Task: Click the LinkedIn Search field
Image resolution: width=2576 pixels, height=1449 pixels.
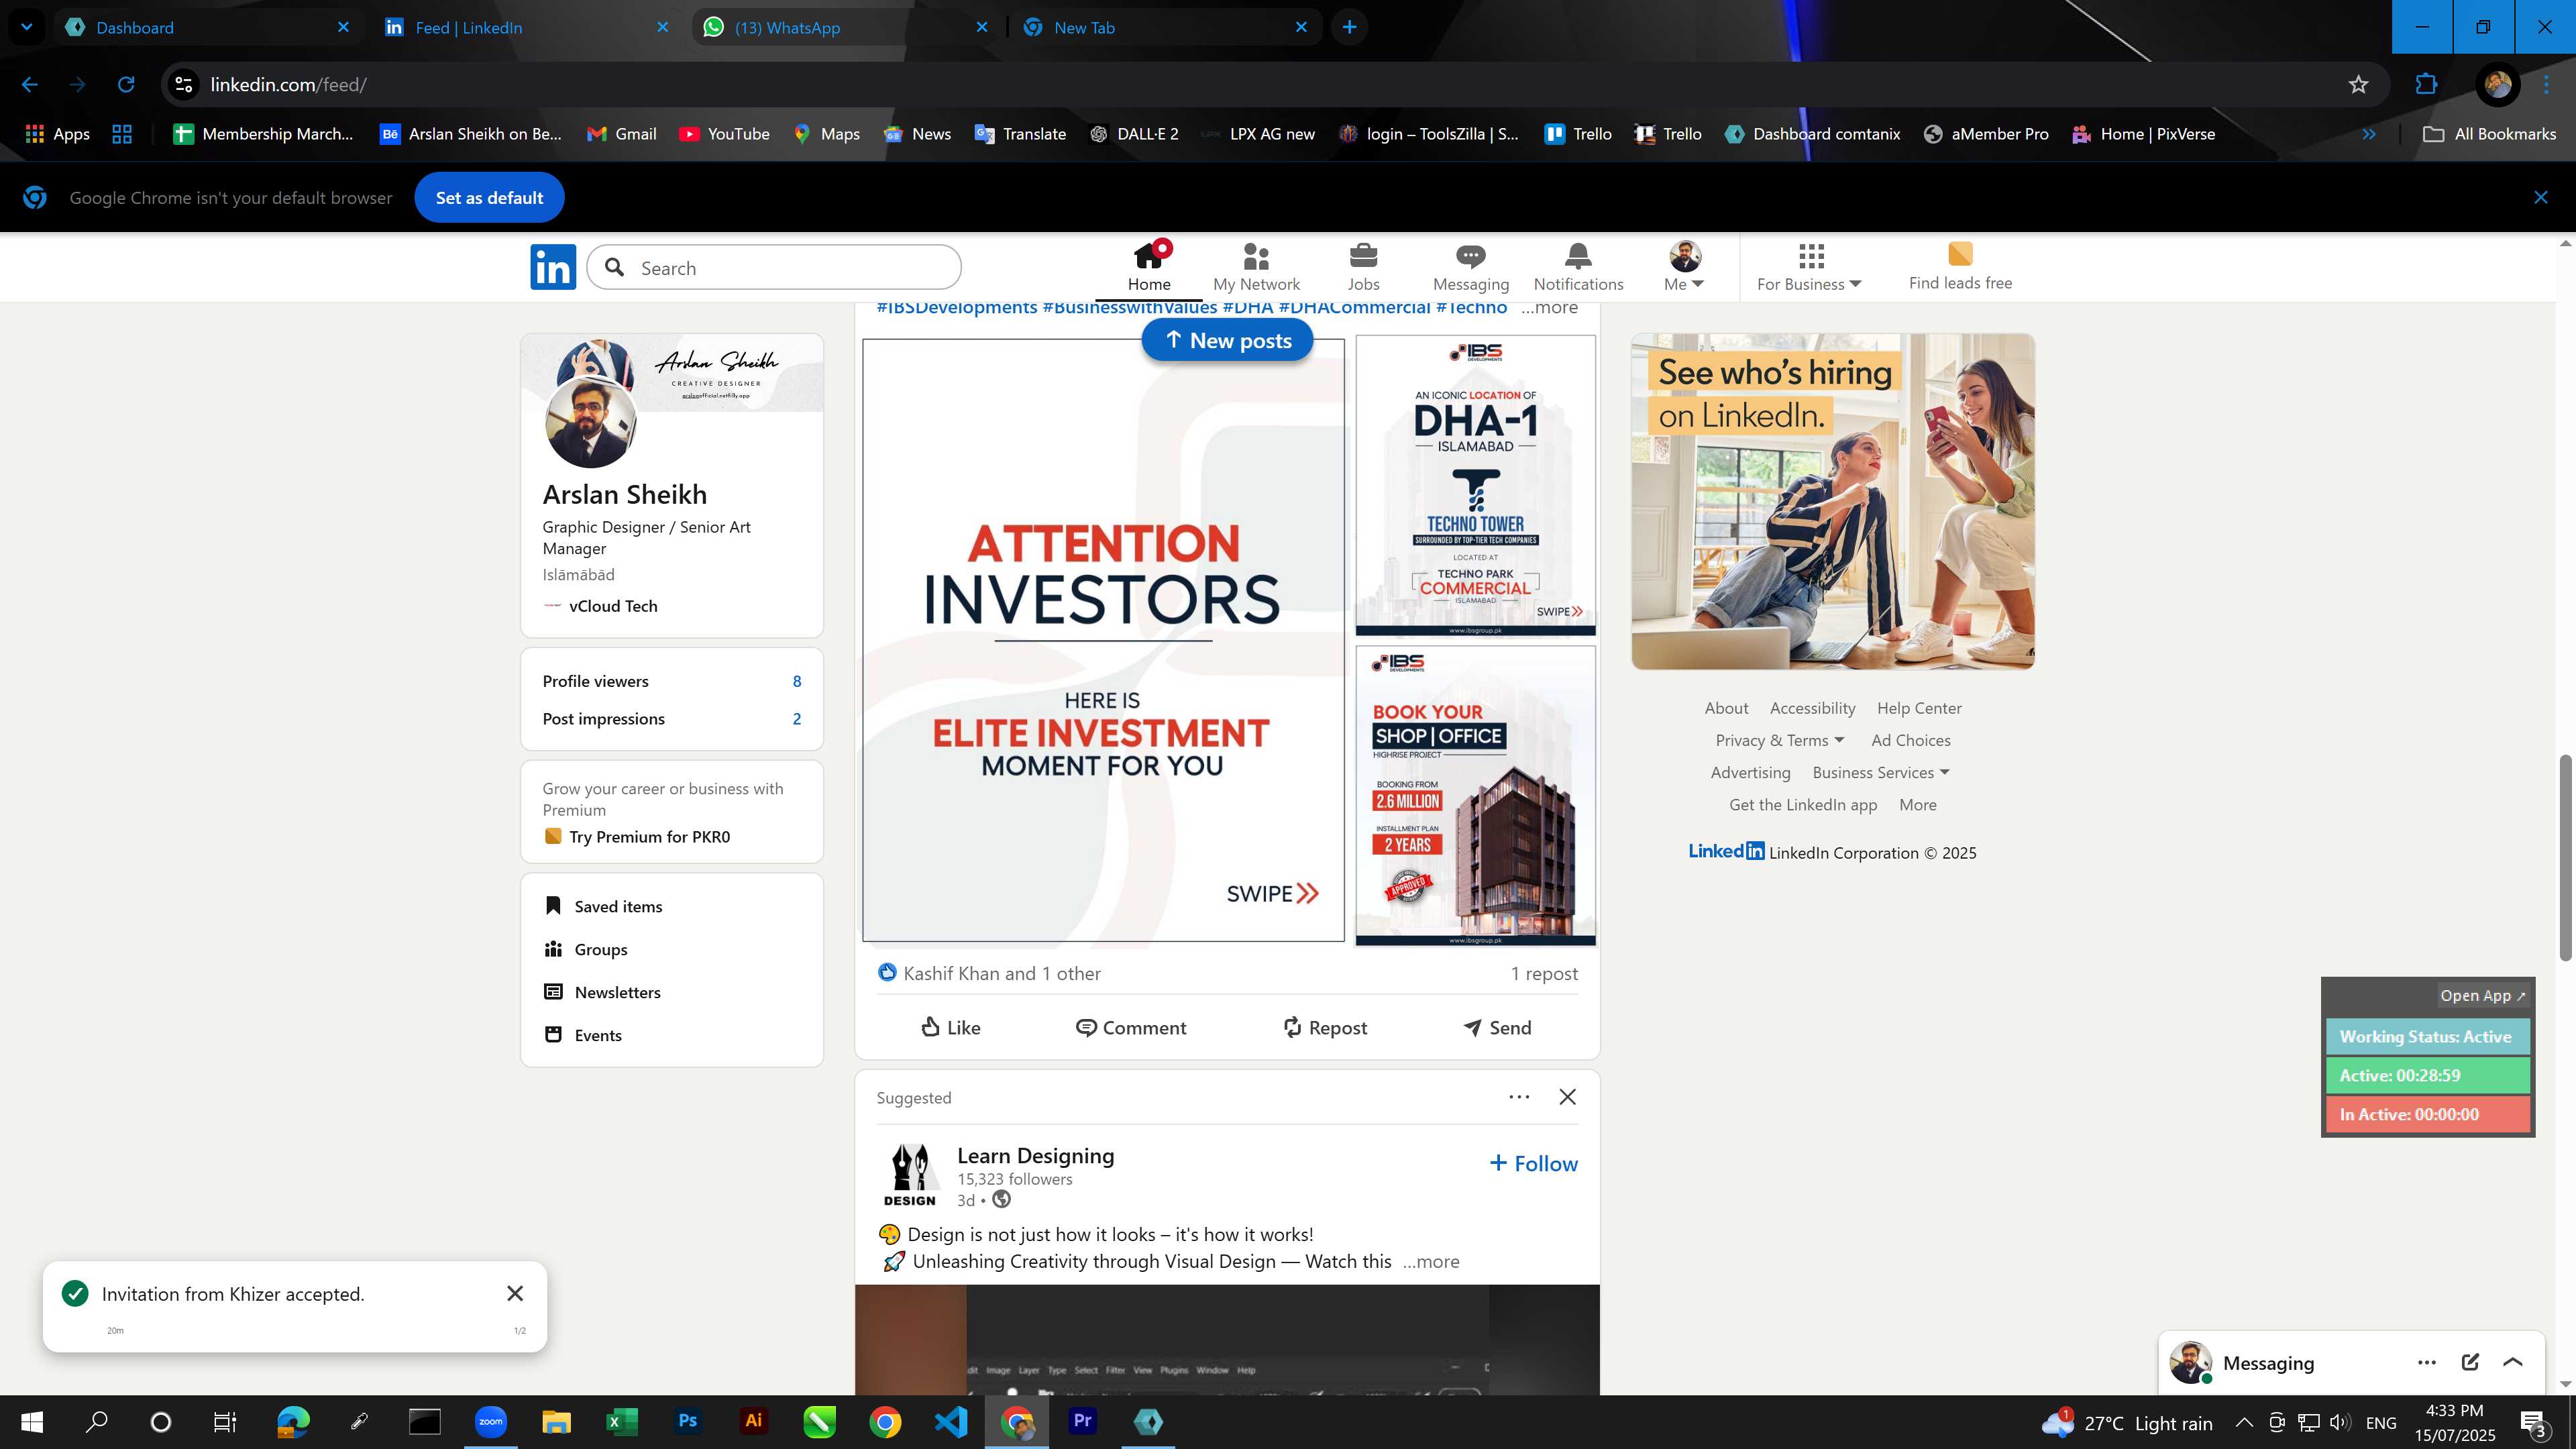Action: [774, 268]
